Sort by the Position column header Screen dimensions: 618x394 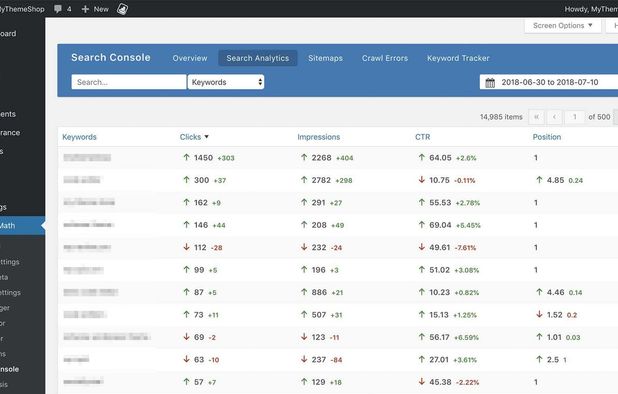[x=547, y=137]
